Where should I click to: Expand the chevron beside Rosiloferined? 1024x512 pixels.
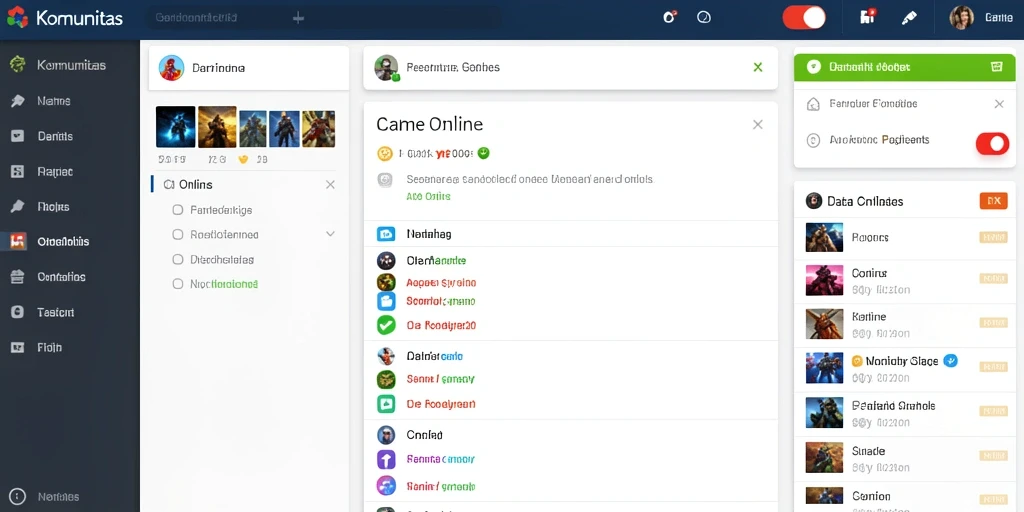point(330,234)
